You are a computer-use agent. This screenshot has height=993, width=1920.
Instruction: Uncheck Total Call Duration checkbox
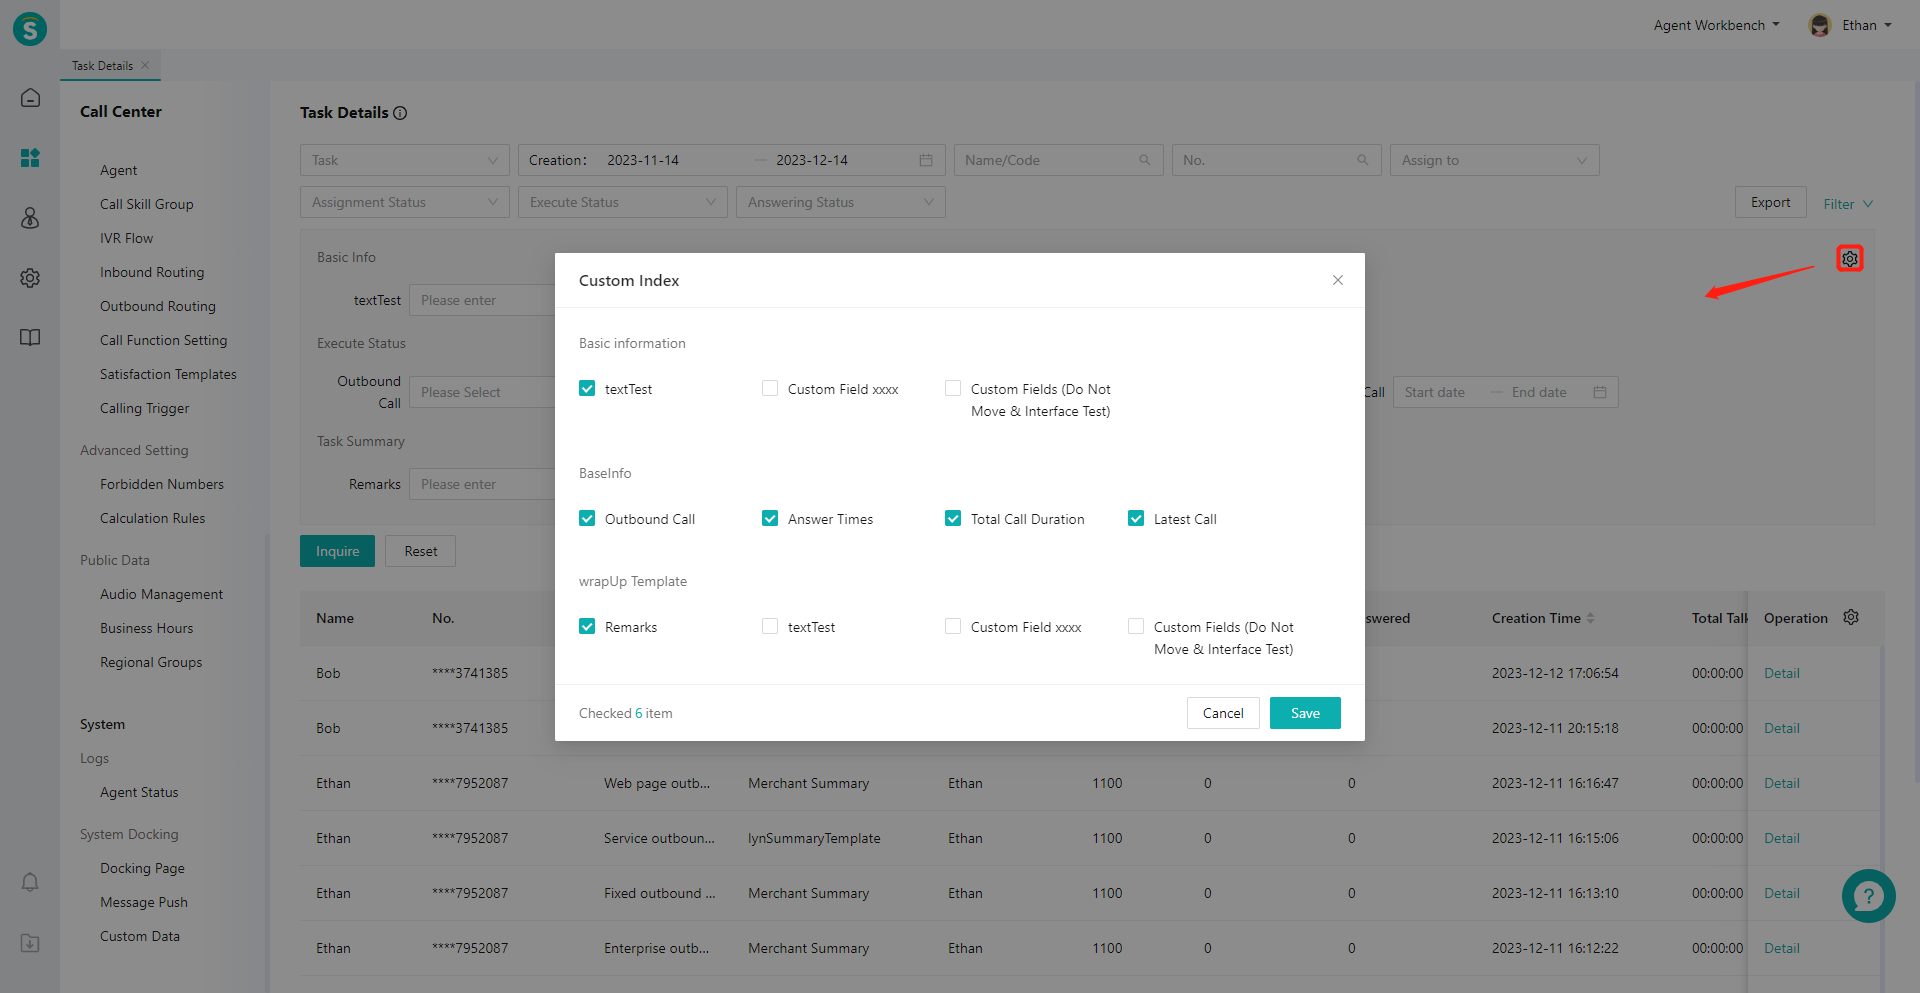point(953,518)
